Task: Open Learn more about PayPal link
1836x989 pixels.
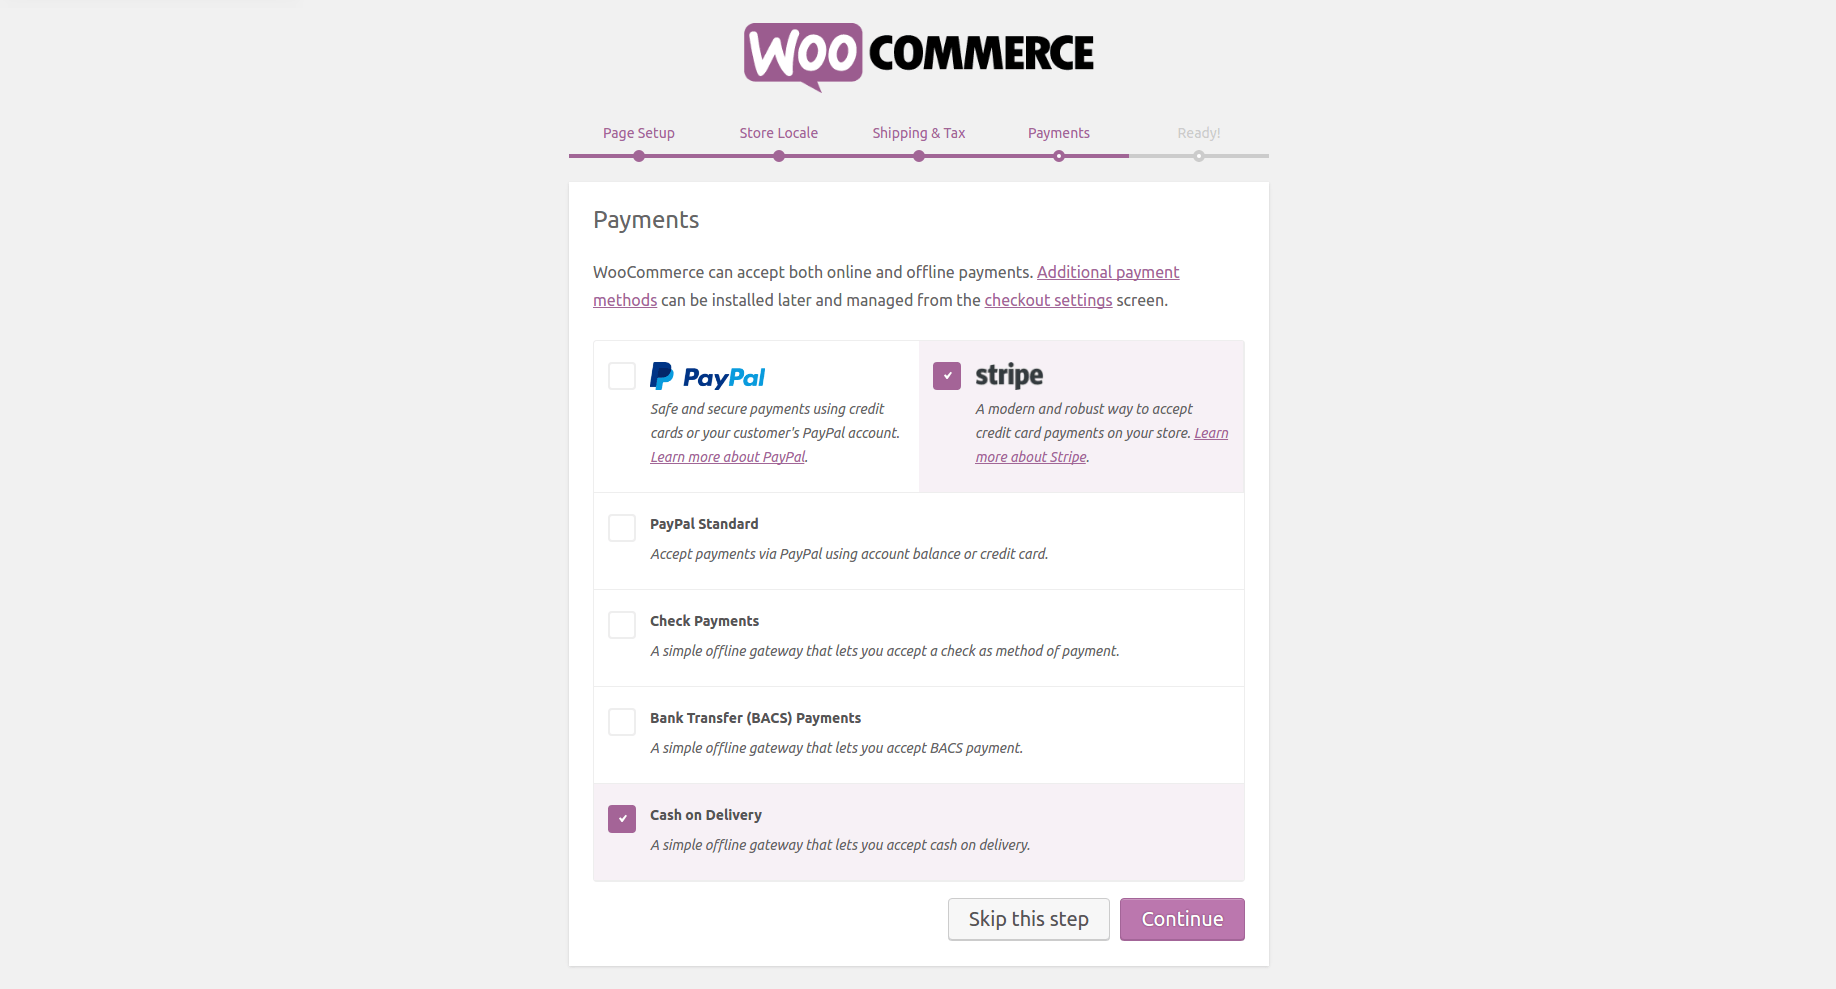Action: click(x=728, y=457)
